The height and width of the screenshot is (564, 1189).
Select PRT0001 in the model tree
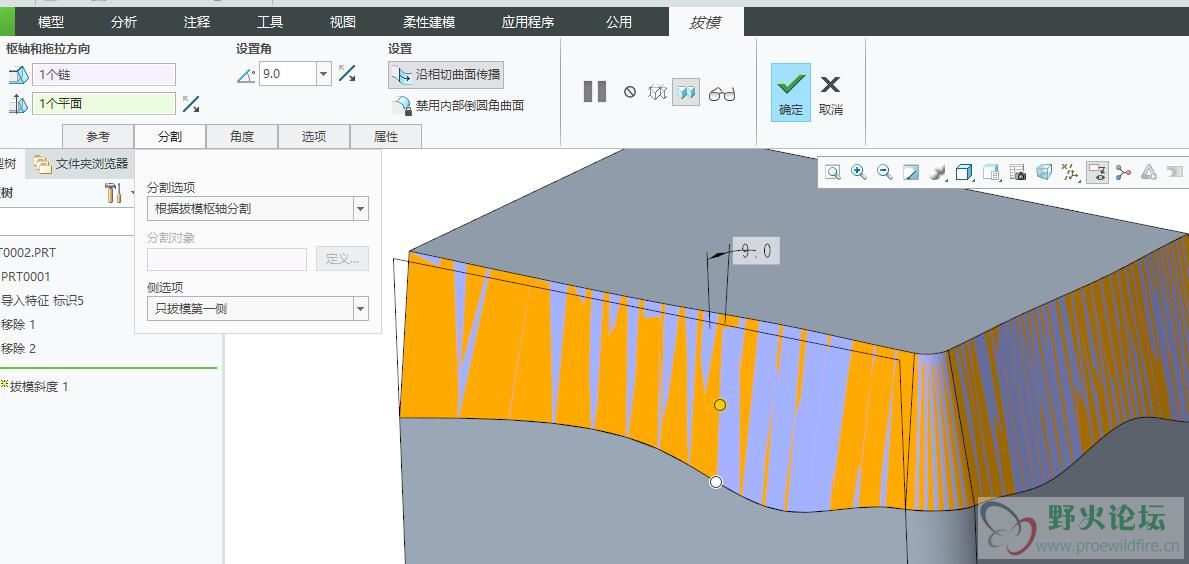point(26,276)
